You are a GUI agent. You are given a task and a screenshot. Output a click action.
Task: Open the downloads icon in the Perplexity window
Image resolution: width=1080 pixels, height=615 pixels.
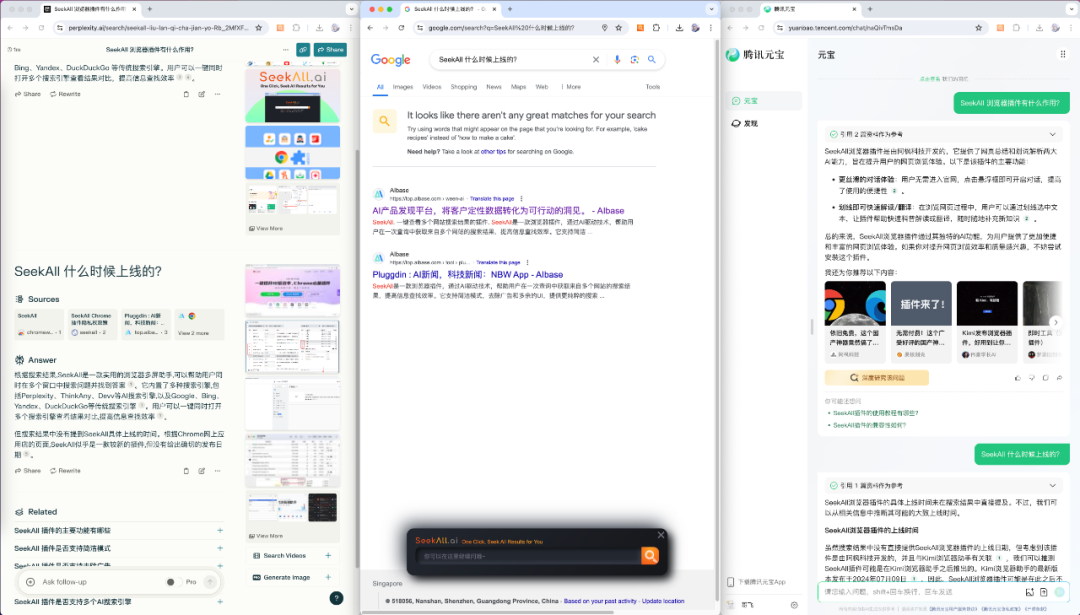(x=319, y=28)
